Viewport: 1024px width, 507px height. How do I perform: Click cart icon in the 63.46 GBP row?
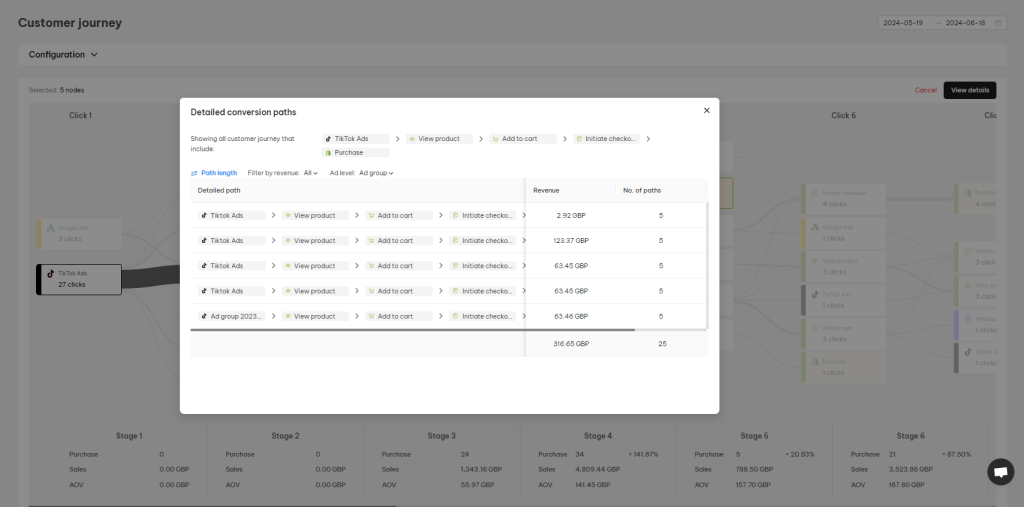(372, 316)
